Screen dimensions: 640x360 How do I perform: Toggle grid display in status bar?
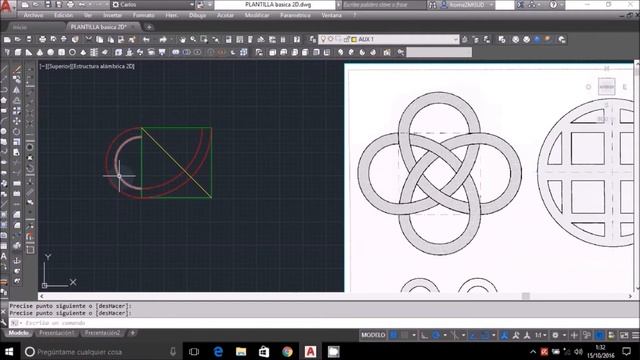coord(393,335)
